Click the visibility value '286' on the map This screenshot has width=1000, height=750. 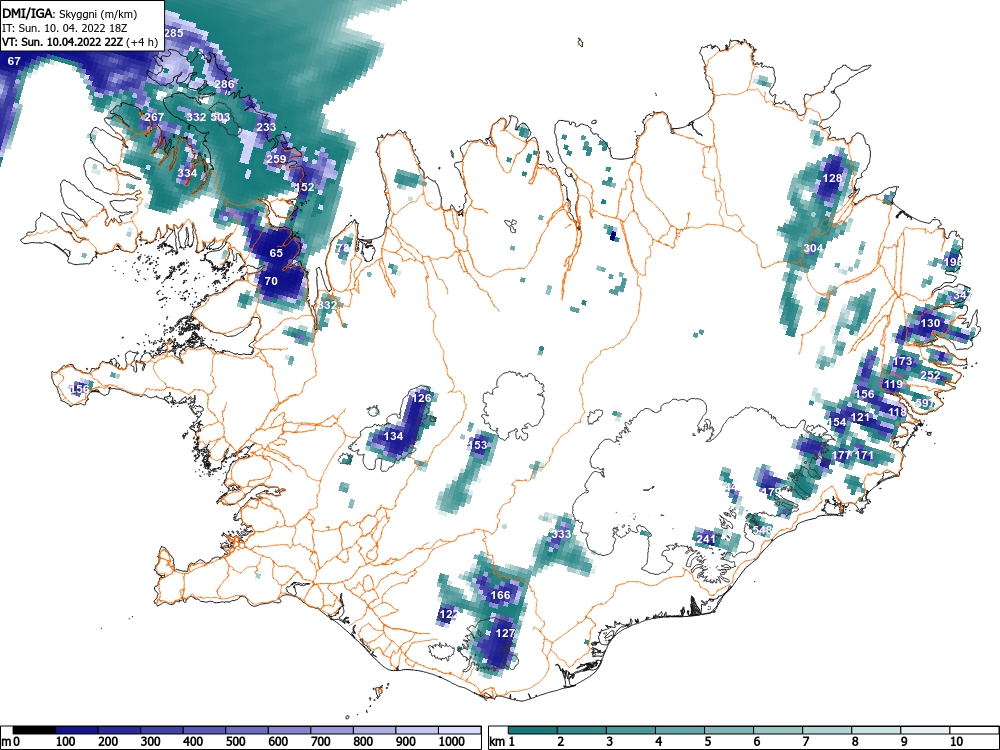(x=224, y=84)
